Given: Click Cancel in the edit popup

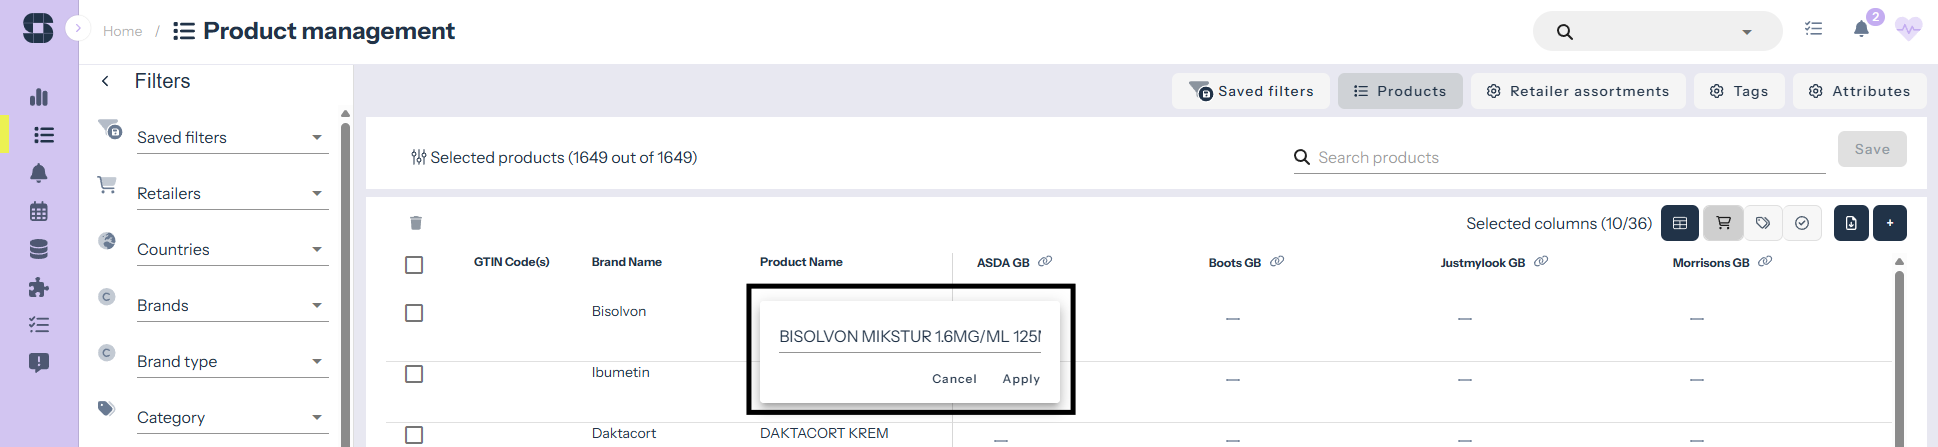Looking at the screenshot, I should point(954,379).
